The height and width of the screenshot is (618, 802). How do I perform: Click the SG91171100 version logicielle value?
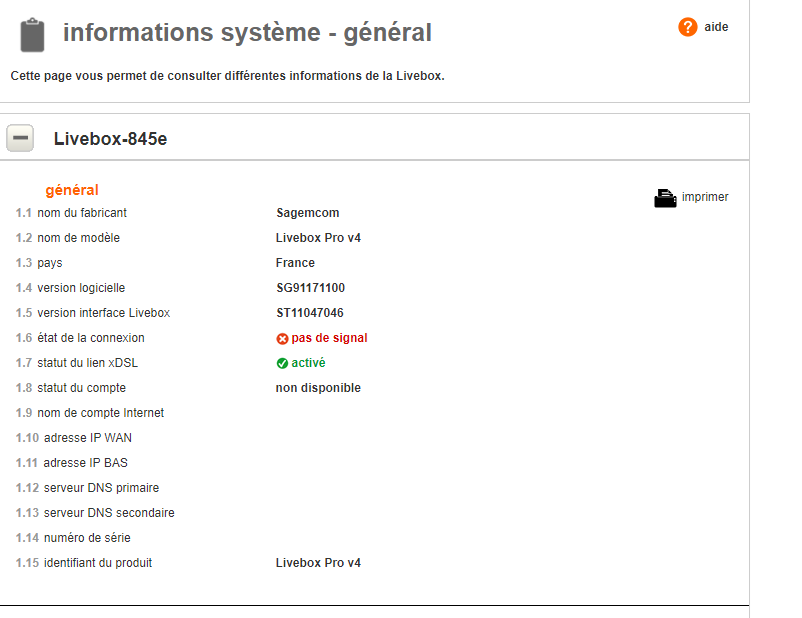[311, 287]
